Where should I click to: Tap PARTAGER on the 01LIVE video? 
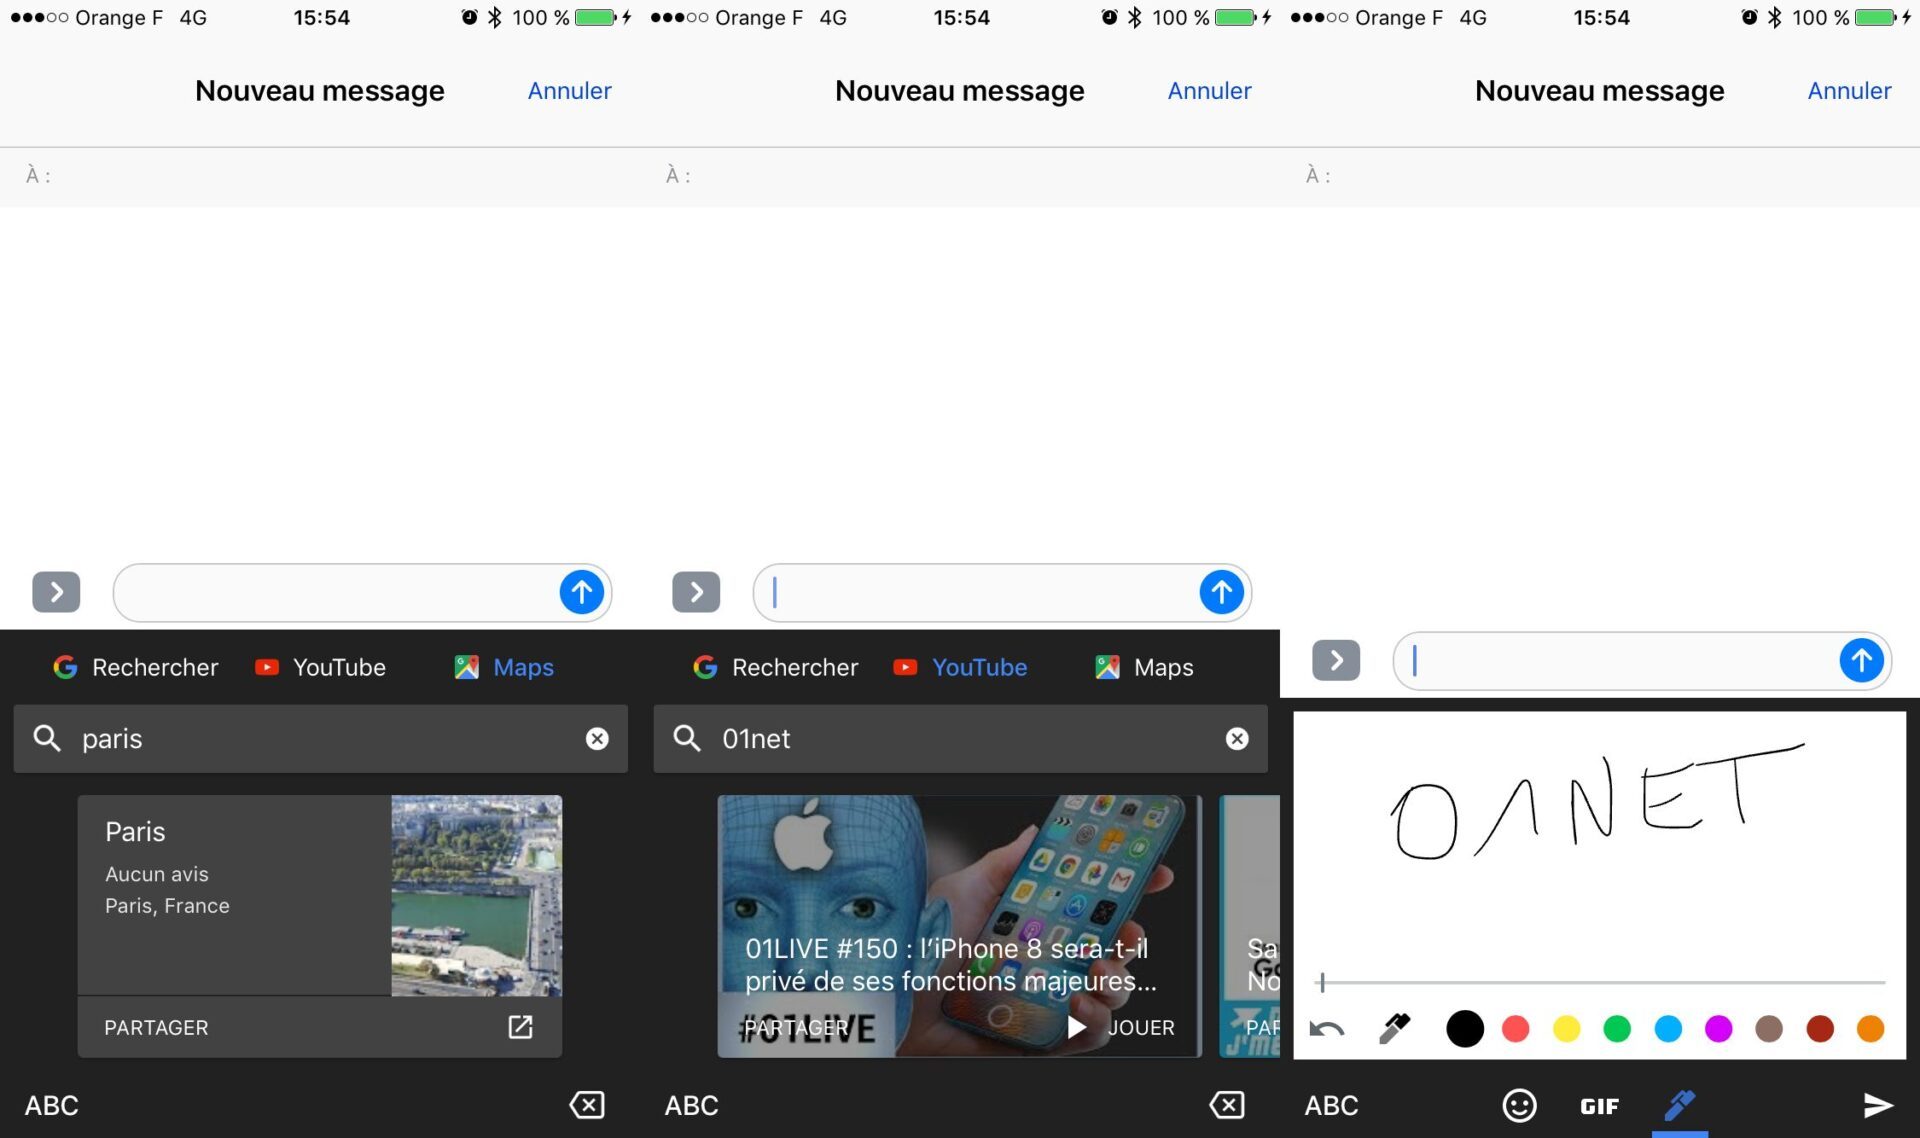coord(796,1027)
